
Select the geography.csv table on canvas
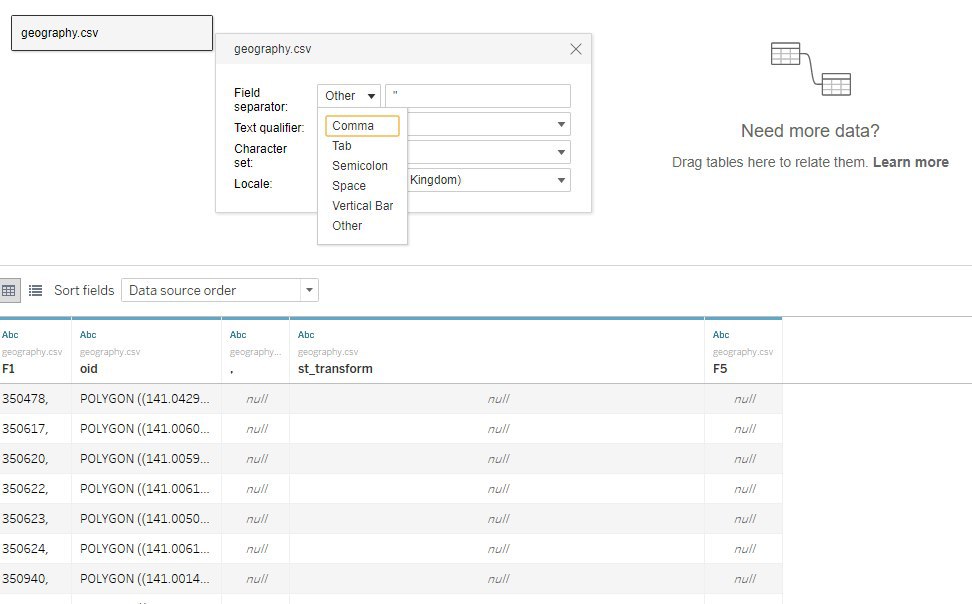coord(112,33)
